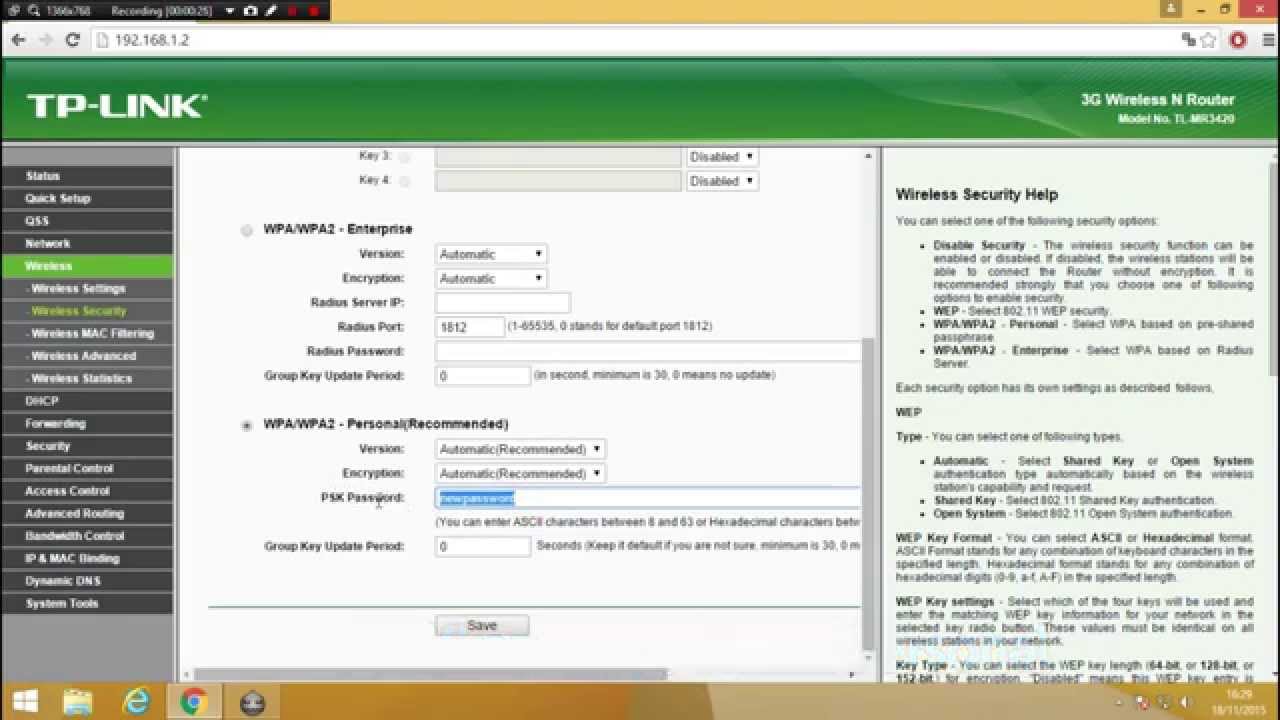Click the TP-LINK logo

tap(116, 106)
